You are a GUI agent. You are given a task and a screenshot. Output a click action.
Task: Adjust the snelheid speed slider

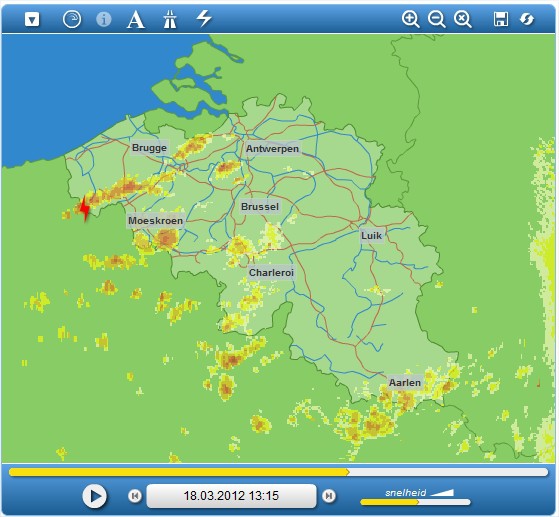pos(415,502)
